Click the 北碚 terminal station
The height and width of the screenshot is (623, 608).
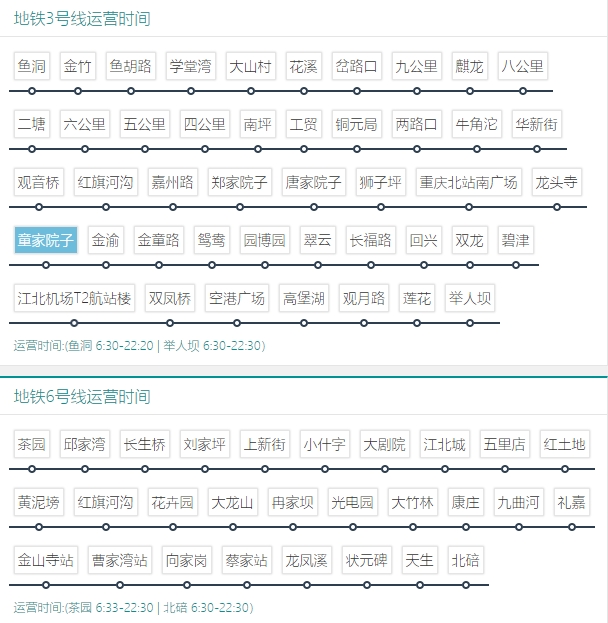click(465, 560)
